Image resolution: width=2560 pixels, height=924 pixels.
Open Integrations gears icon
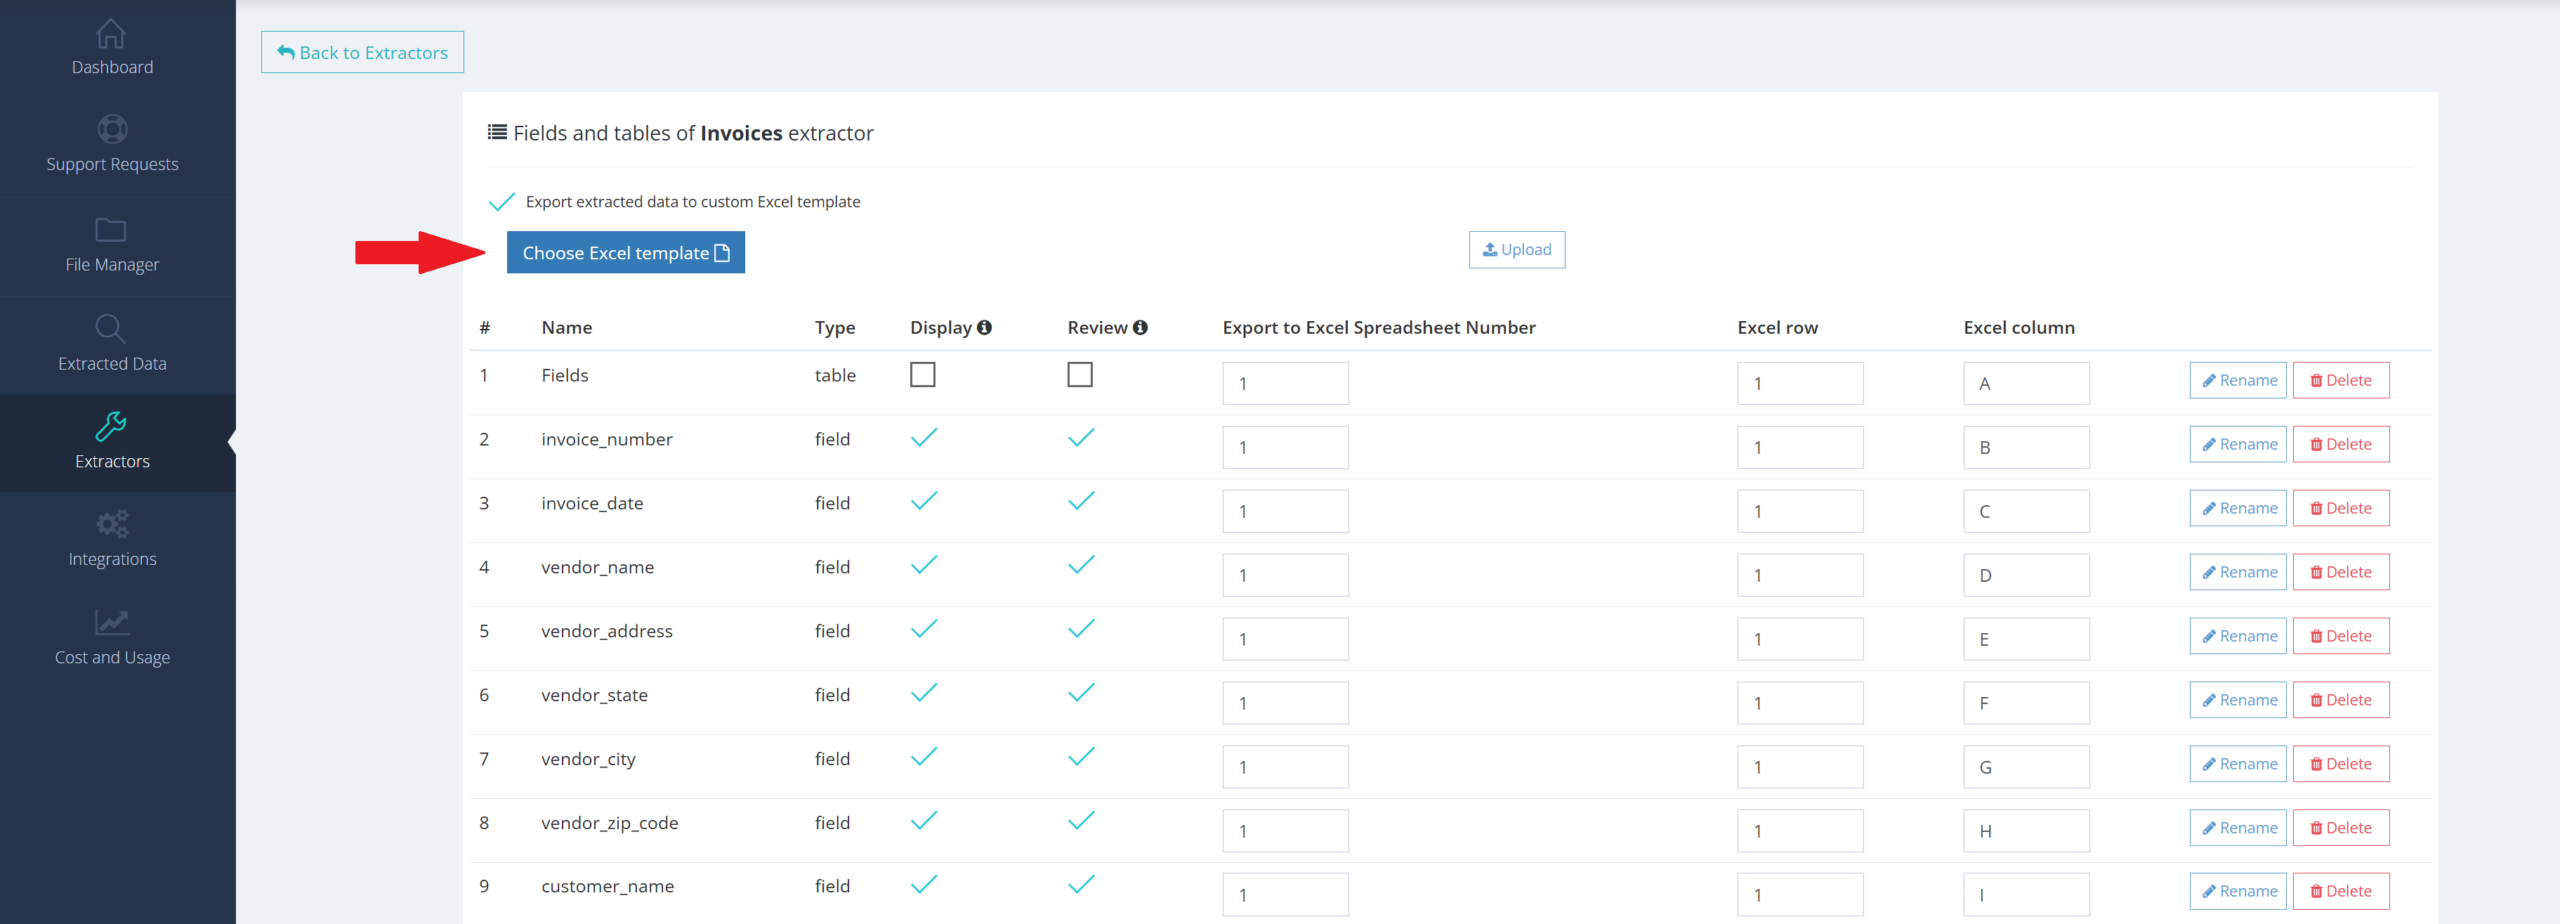pyautogui.click(x=112, y=524)
